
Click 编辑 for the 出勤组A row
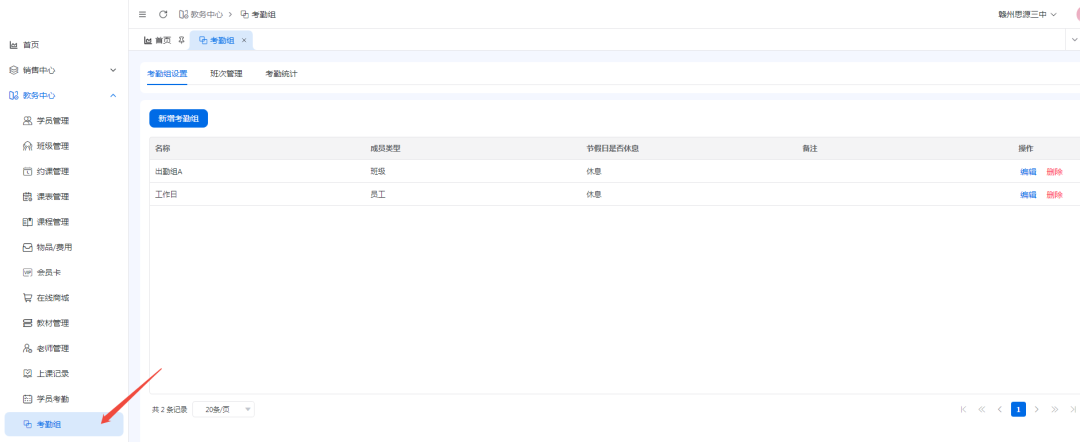pyautogui.click(x=1027, y=172)
